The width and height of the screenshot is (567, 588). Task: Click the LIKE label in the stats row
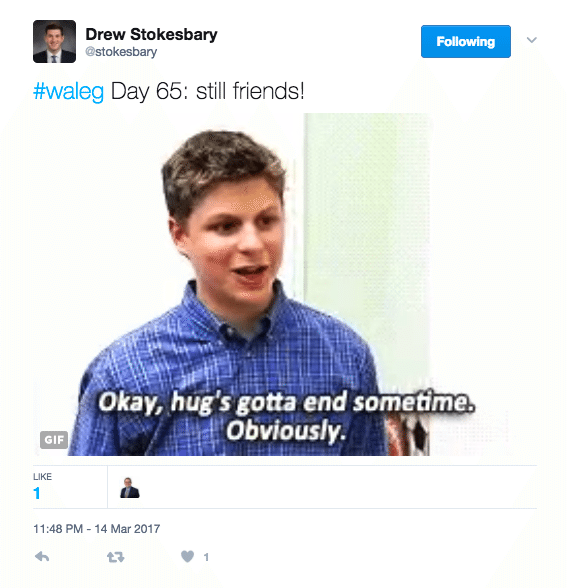tap(42, 477)
